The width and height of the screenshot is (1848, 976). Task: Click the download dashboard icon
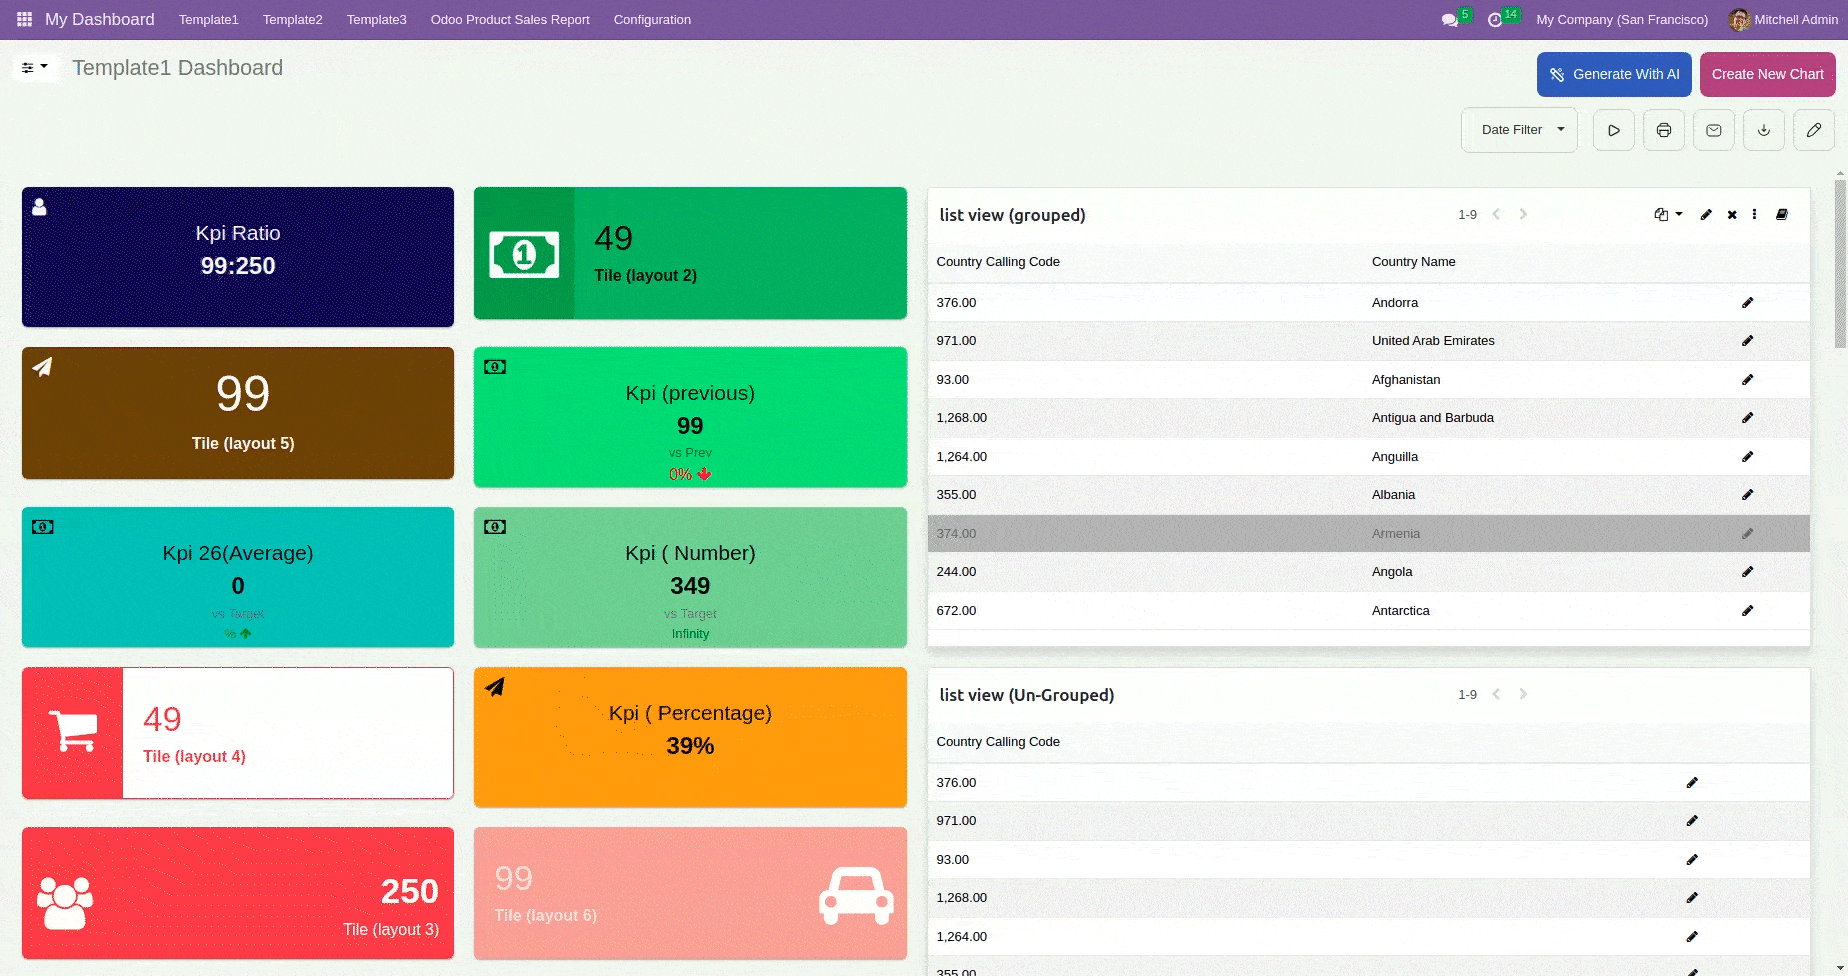(x=1763, y=130)
